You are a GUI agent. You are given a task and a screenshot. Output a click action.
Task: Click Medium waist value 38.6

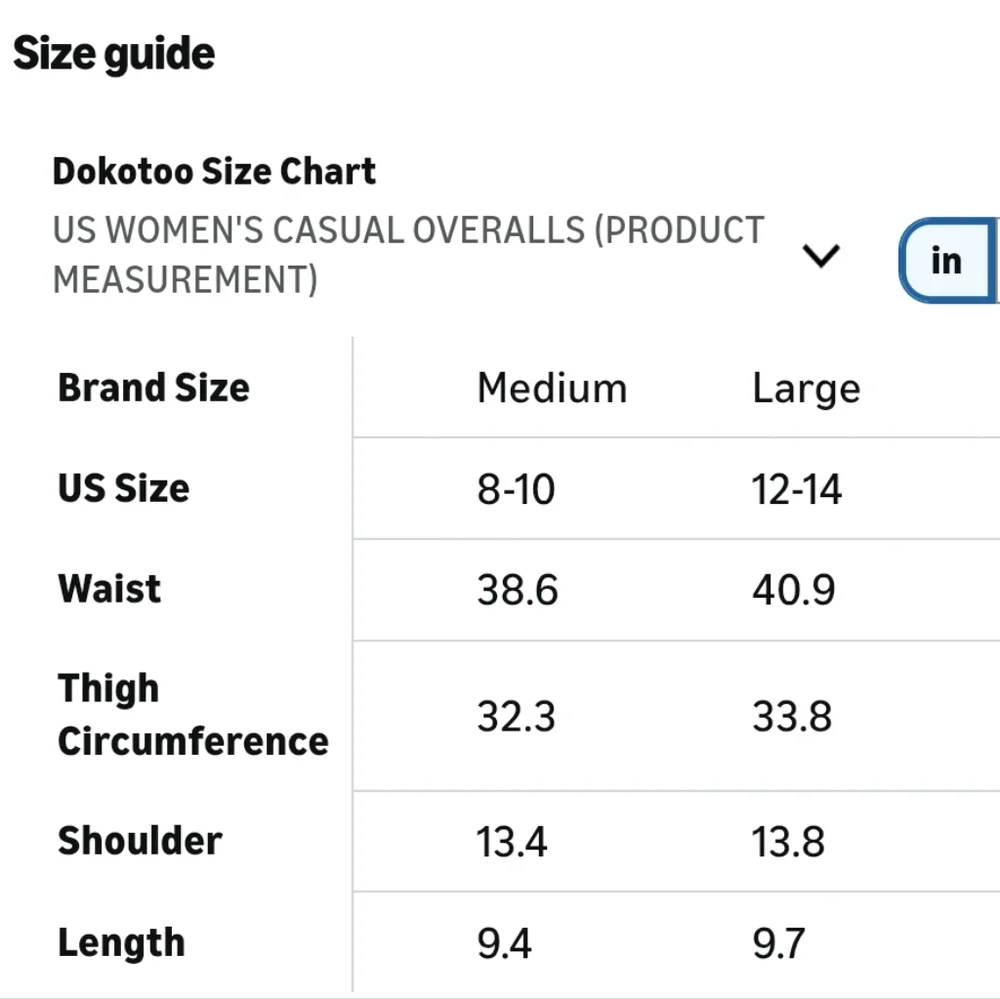[x=517, y=591]
